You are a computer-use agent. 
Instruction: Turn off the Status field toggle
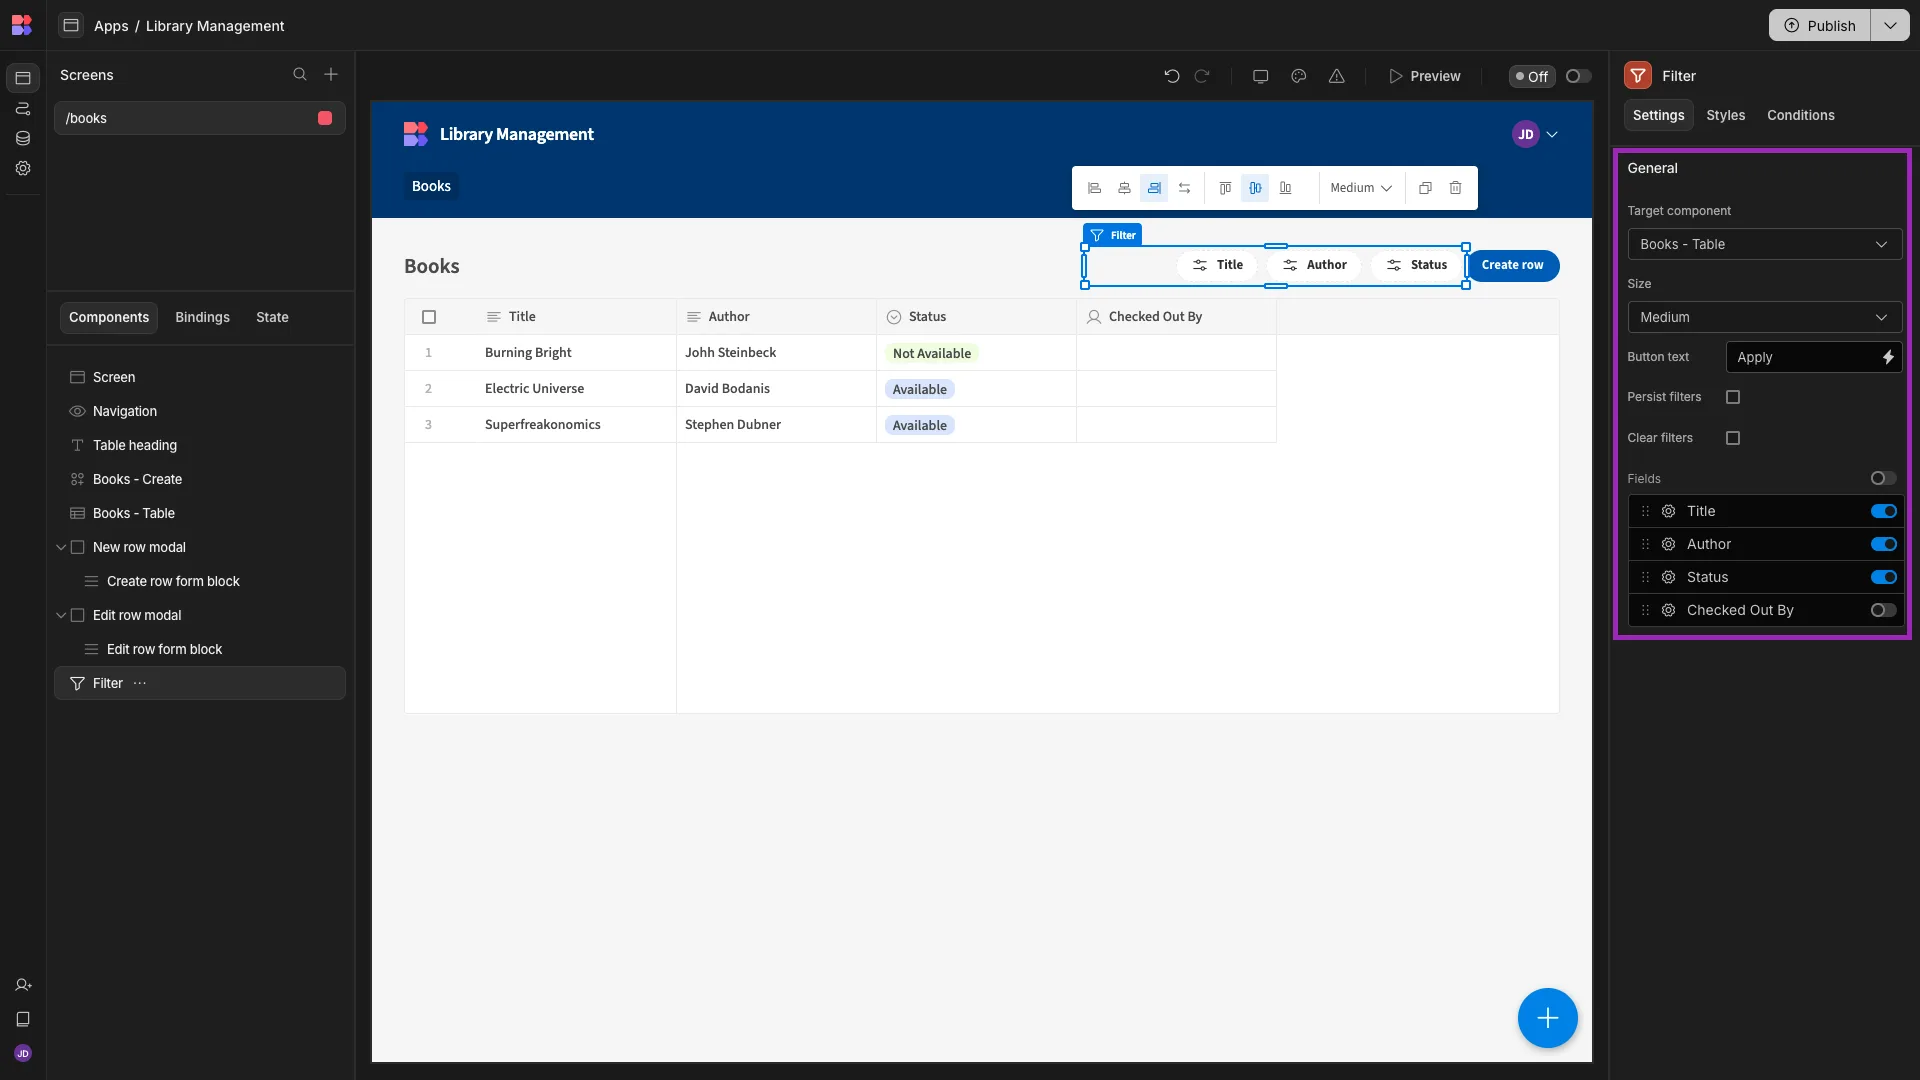1883,577
